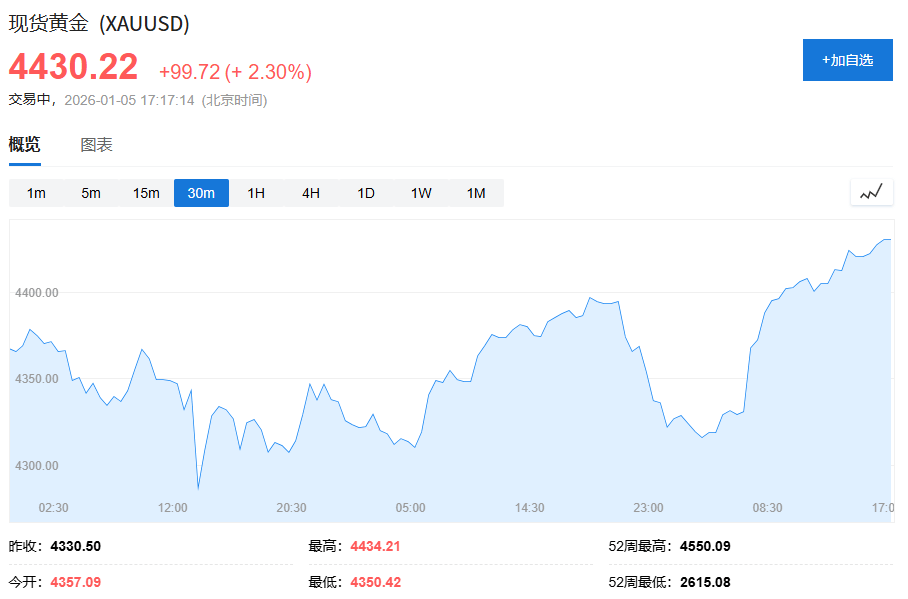The height and width of the screenshot is (599, 908).
Task: Switch to the 概览 tab
Action: 25,145
